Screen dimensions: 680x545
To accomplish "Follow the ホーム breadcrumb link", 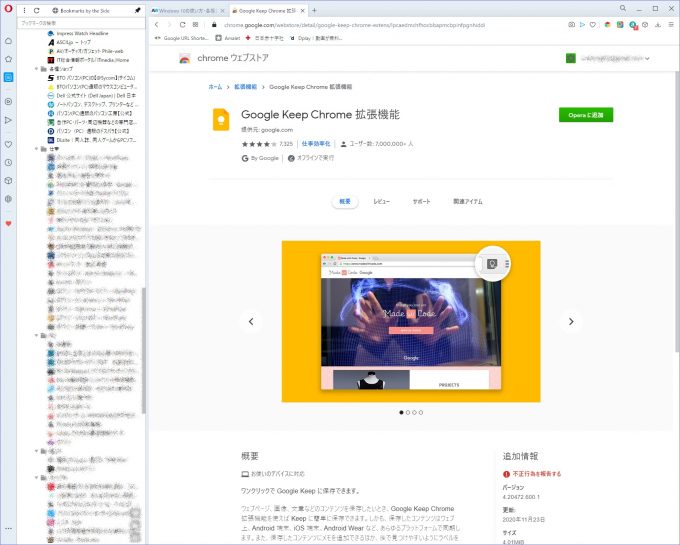I will point(215,87).
